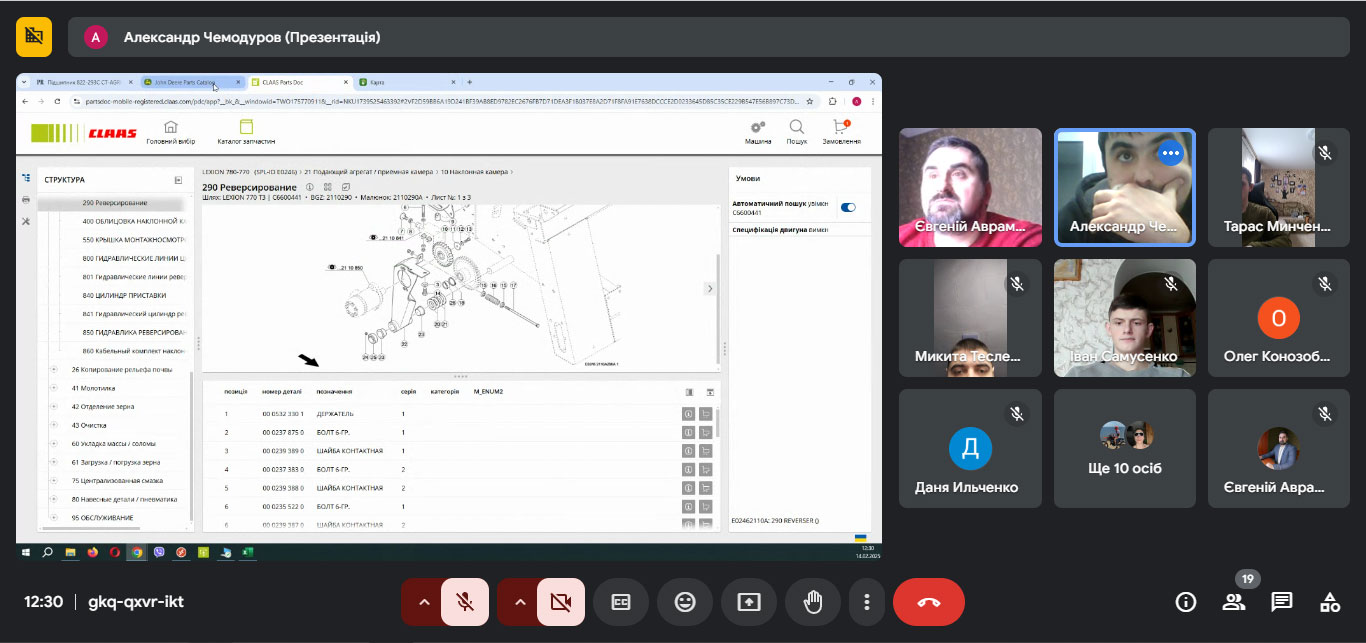Select 840 ЦИЛИНДР ПРИСТАВКИ tree entry

tap(124, 296)
